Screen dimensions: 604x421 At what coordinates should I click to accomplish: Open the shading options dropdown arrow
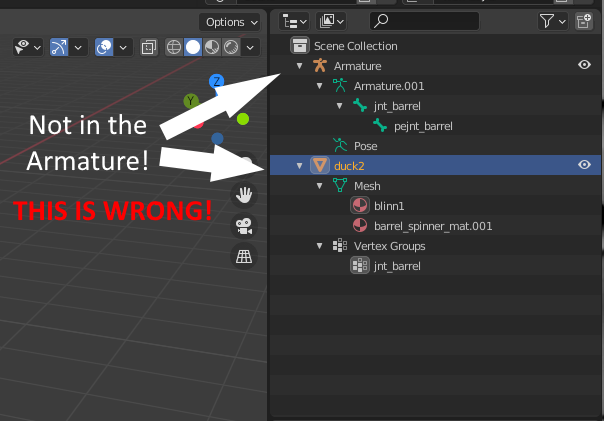point(250,47)
